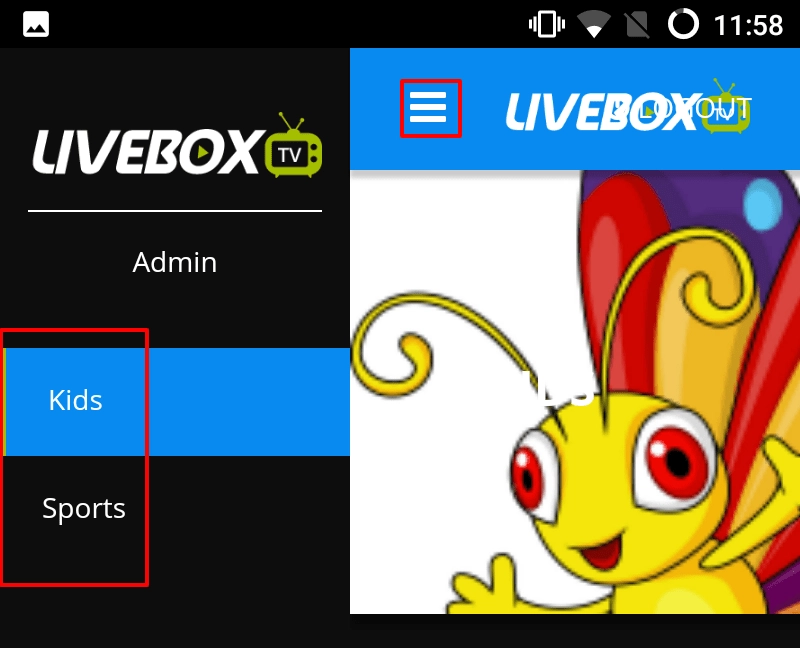Tap the circular battery indicator icon

point(683,24)
